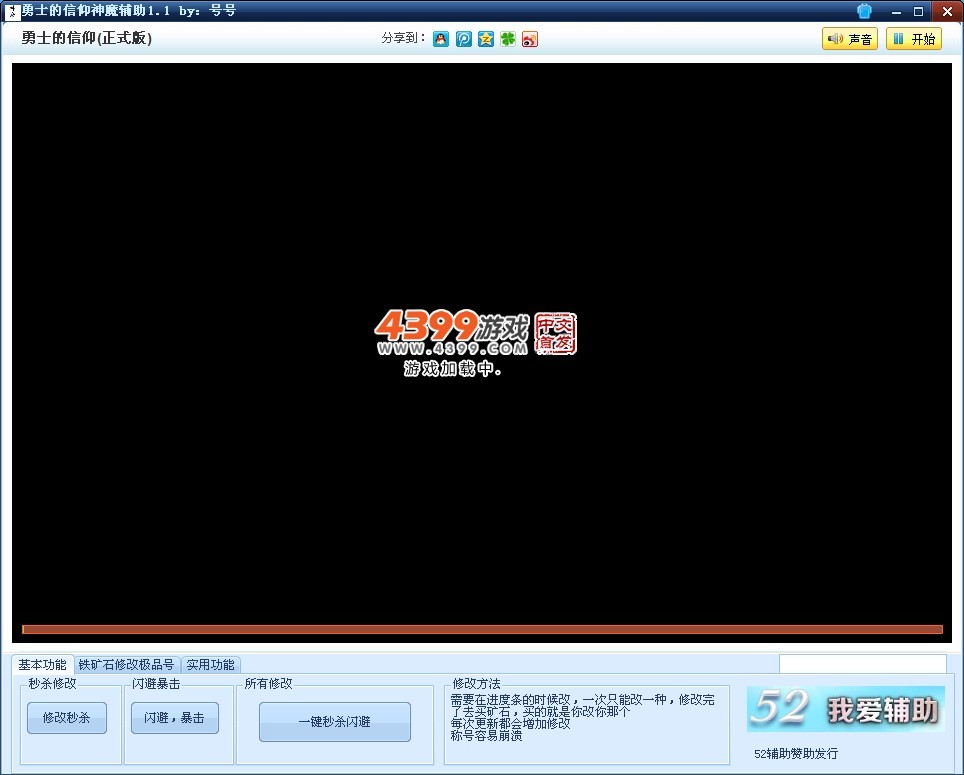Click the 修改方法 group label
The width and height of the screenshot is (964, 775).
[x=476, y=683]
